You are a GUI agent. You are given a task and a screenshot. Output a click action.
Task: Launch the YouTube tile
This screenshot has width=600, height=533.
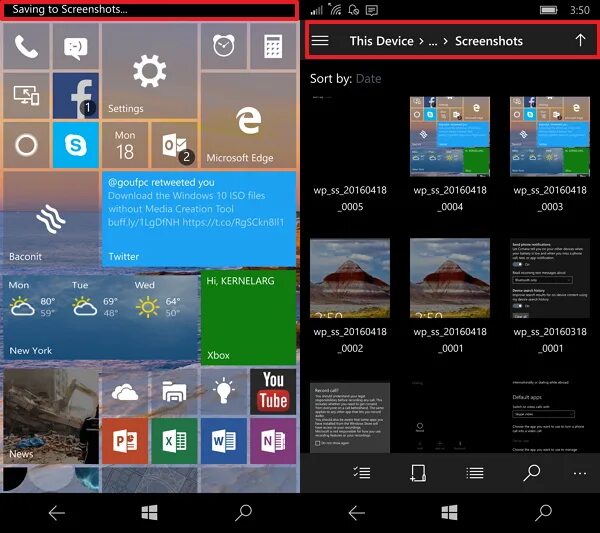[x=273, y=392]
